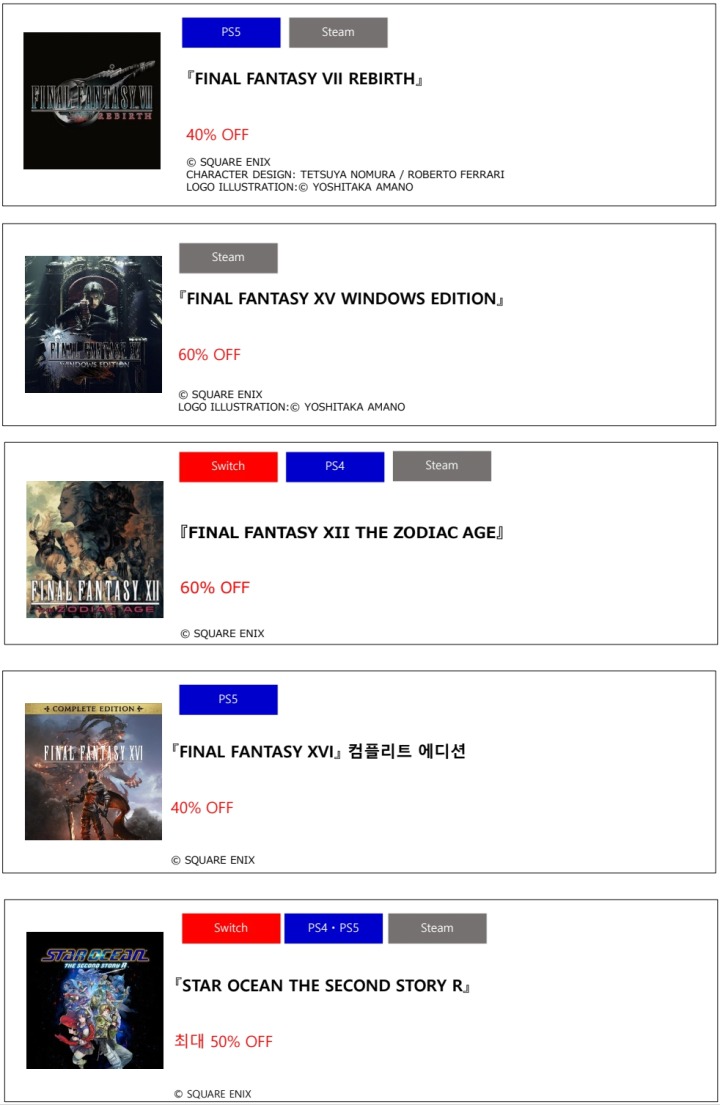720x1105 pixels.
Task: Click the Steam button for FF XII Zodiac Age
Action: pos(441,466)
